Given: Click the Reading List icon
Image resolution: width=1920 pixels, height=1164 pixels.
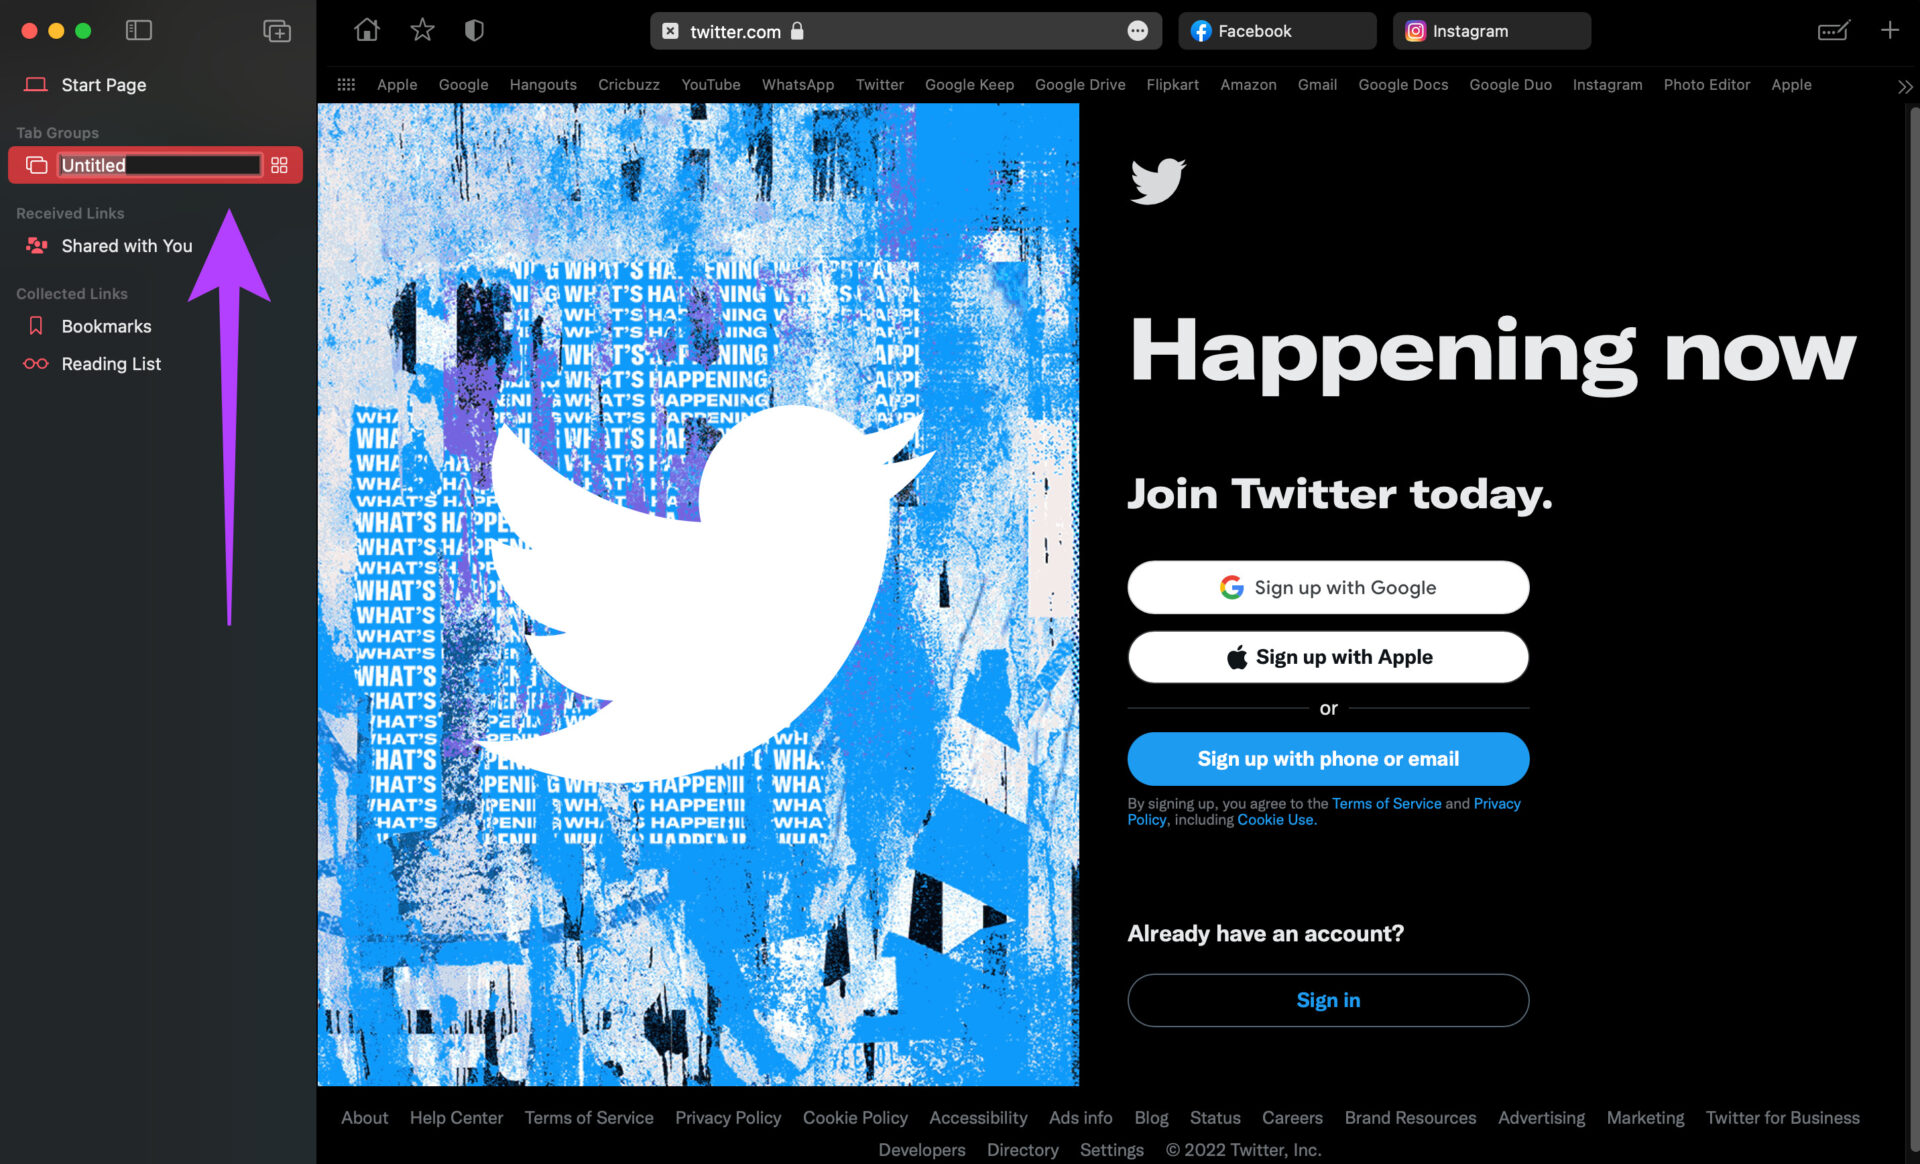Looking at the screenshot, I should 36,363.
